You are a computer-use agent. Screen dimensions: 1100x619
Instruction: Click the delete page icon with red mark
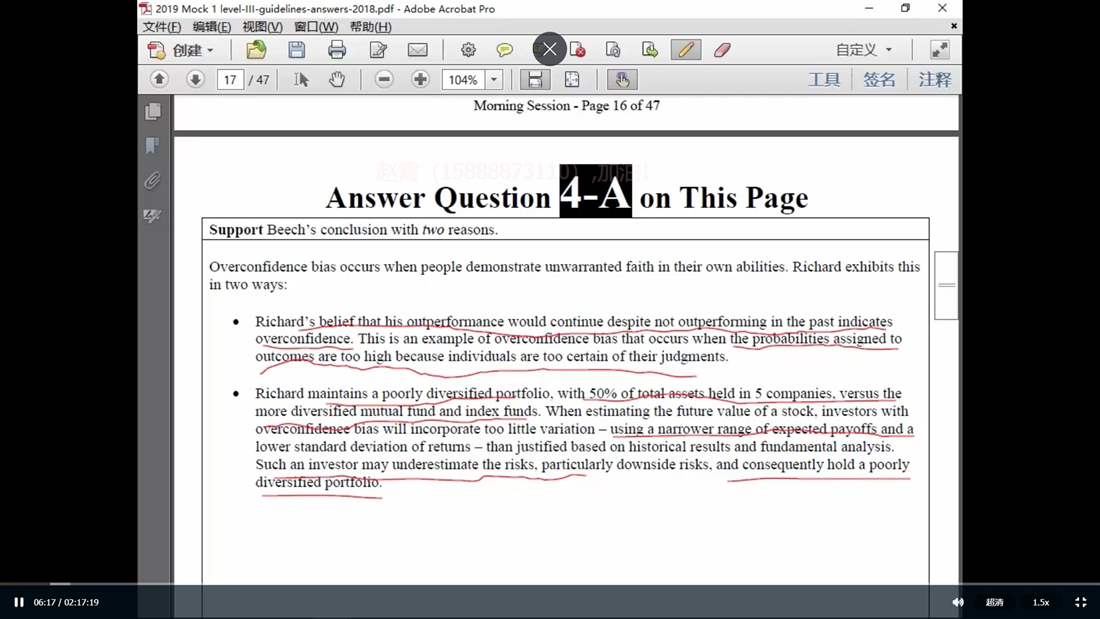pyautogui.click(x=577, y=50)
